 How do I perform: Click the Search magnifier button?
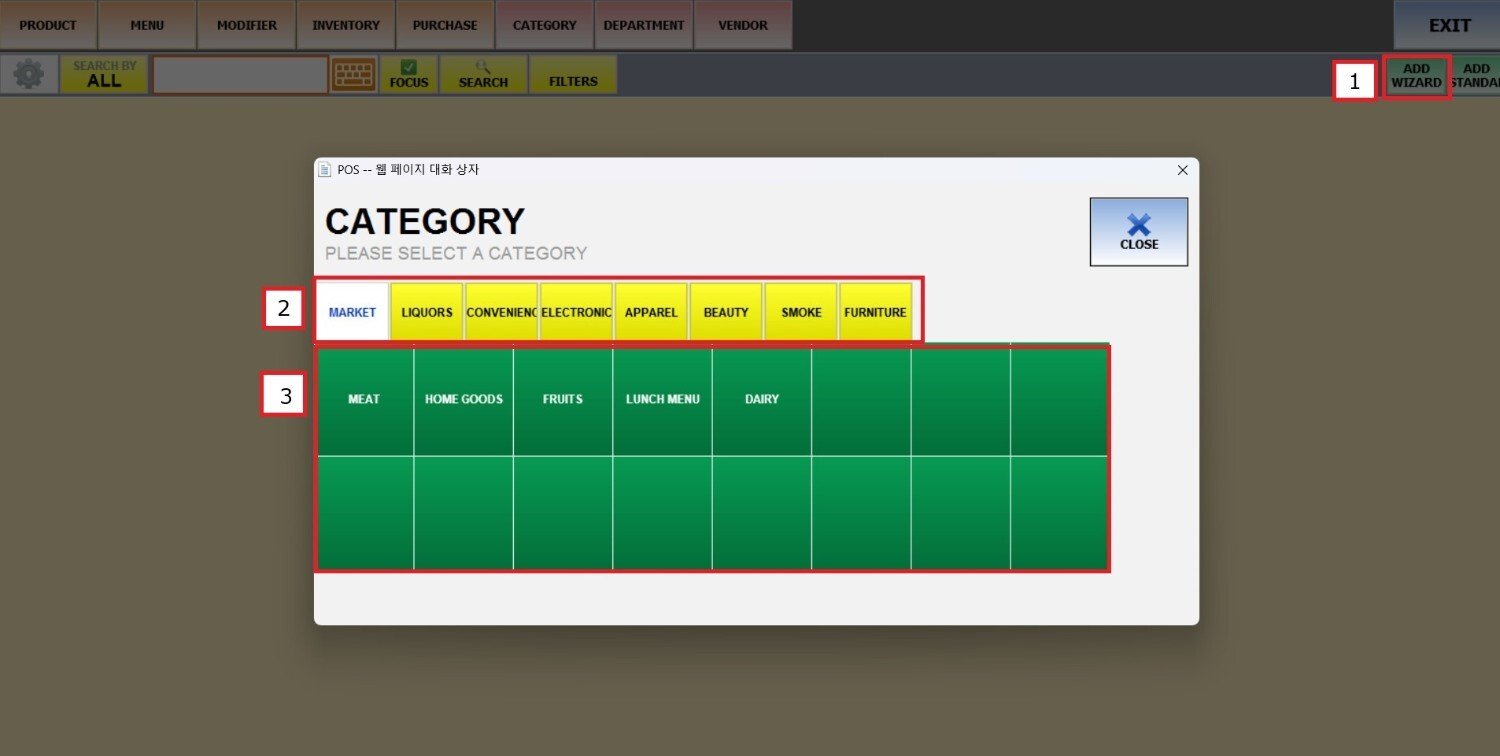coord(483,75)
